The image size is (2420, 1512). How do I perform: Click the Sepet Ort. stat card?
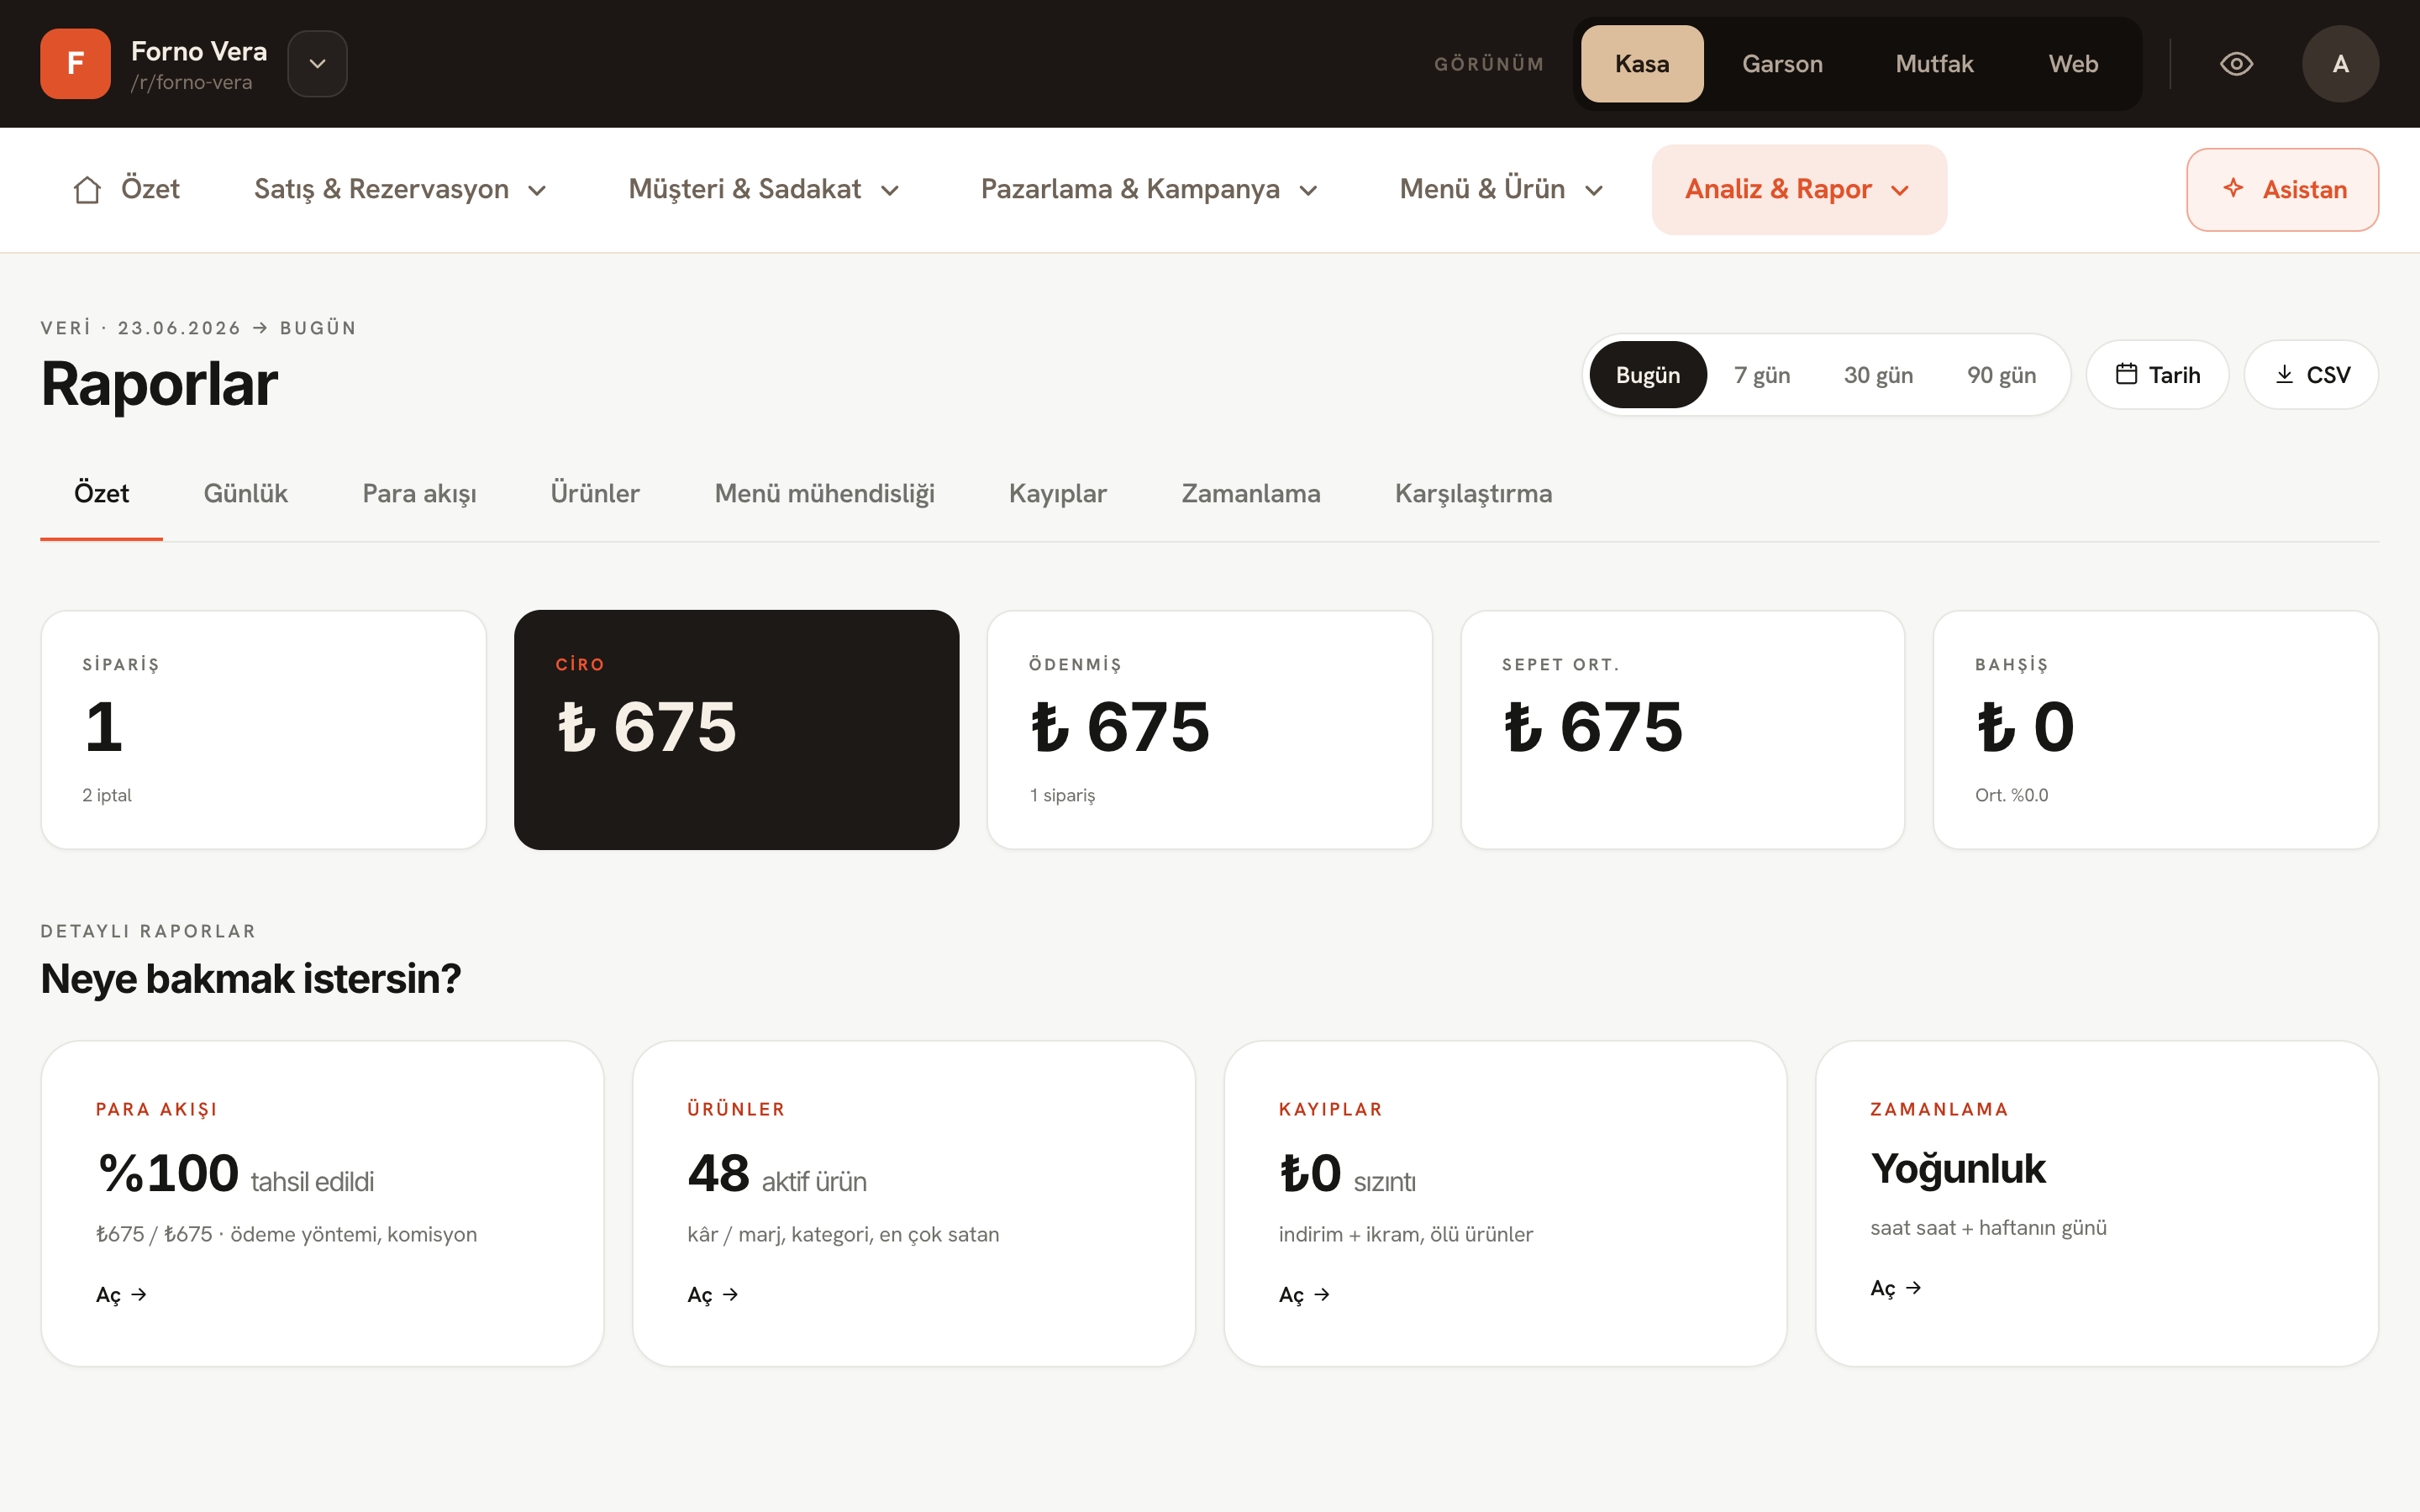tap(1683, 730)
